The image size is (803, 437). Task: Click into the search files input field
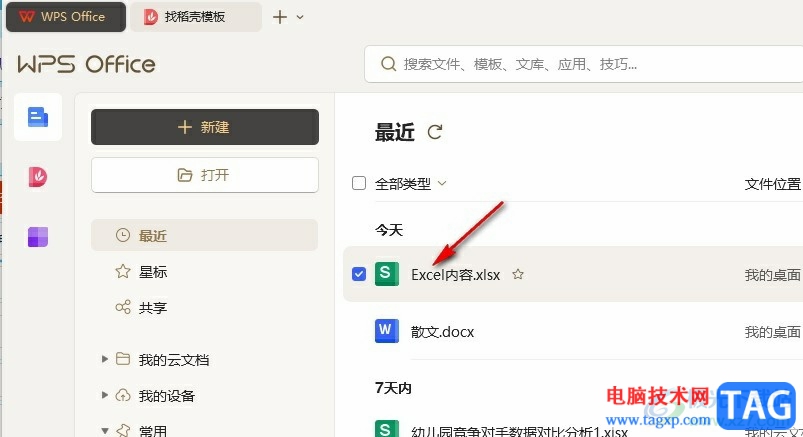click(584, 64)
